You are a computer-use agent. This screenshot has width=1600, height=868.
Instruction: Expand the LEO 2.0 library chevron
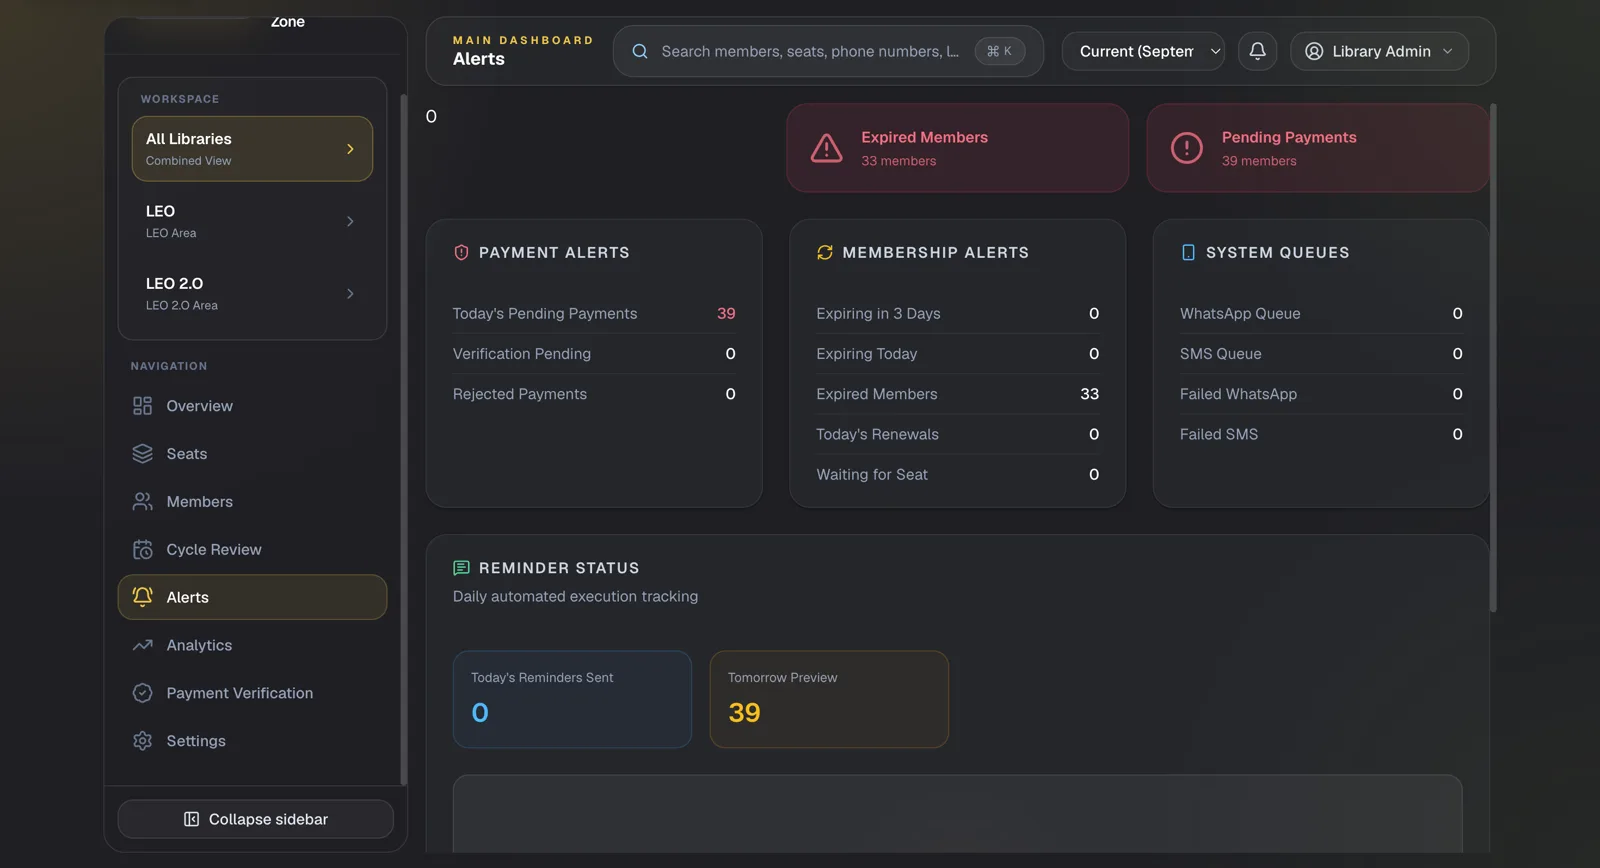point(350,293)
